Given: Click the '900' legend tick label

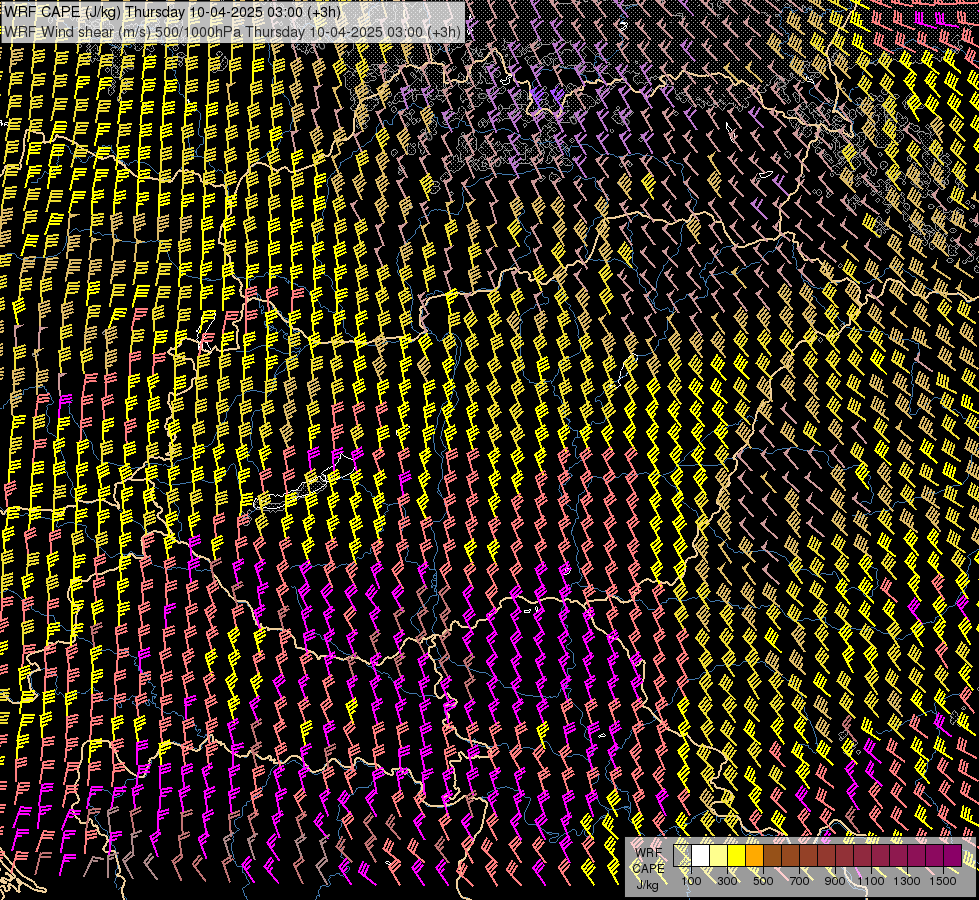Looking at the screenshot, I should pyautogui.click(x=835, y=881).
